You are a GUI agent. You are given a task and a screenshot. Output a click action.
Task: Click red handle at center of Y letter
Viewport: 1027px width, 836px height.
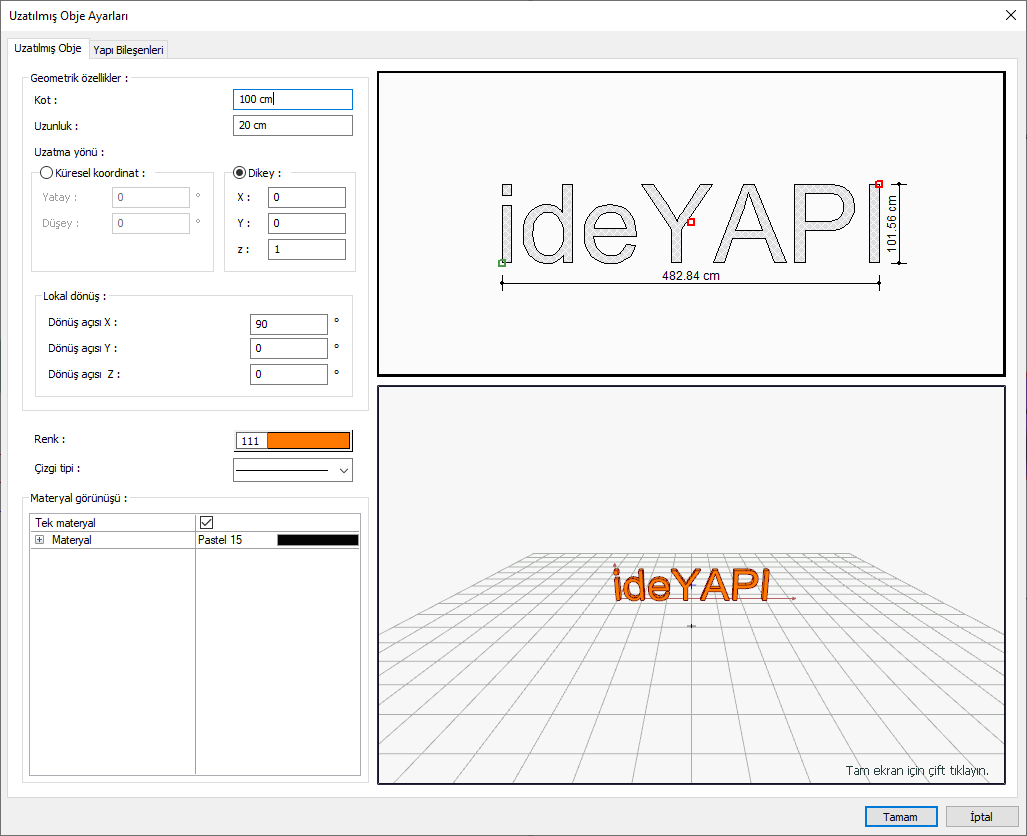click(x=691, y=222)
